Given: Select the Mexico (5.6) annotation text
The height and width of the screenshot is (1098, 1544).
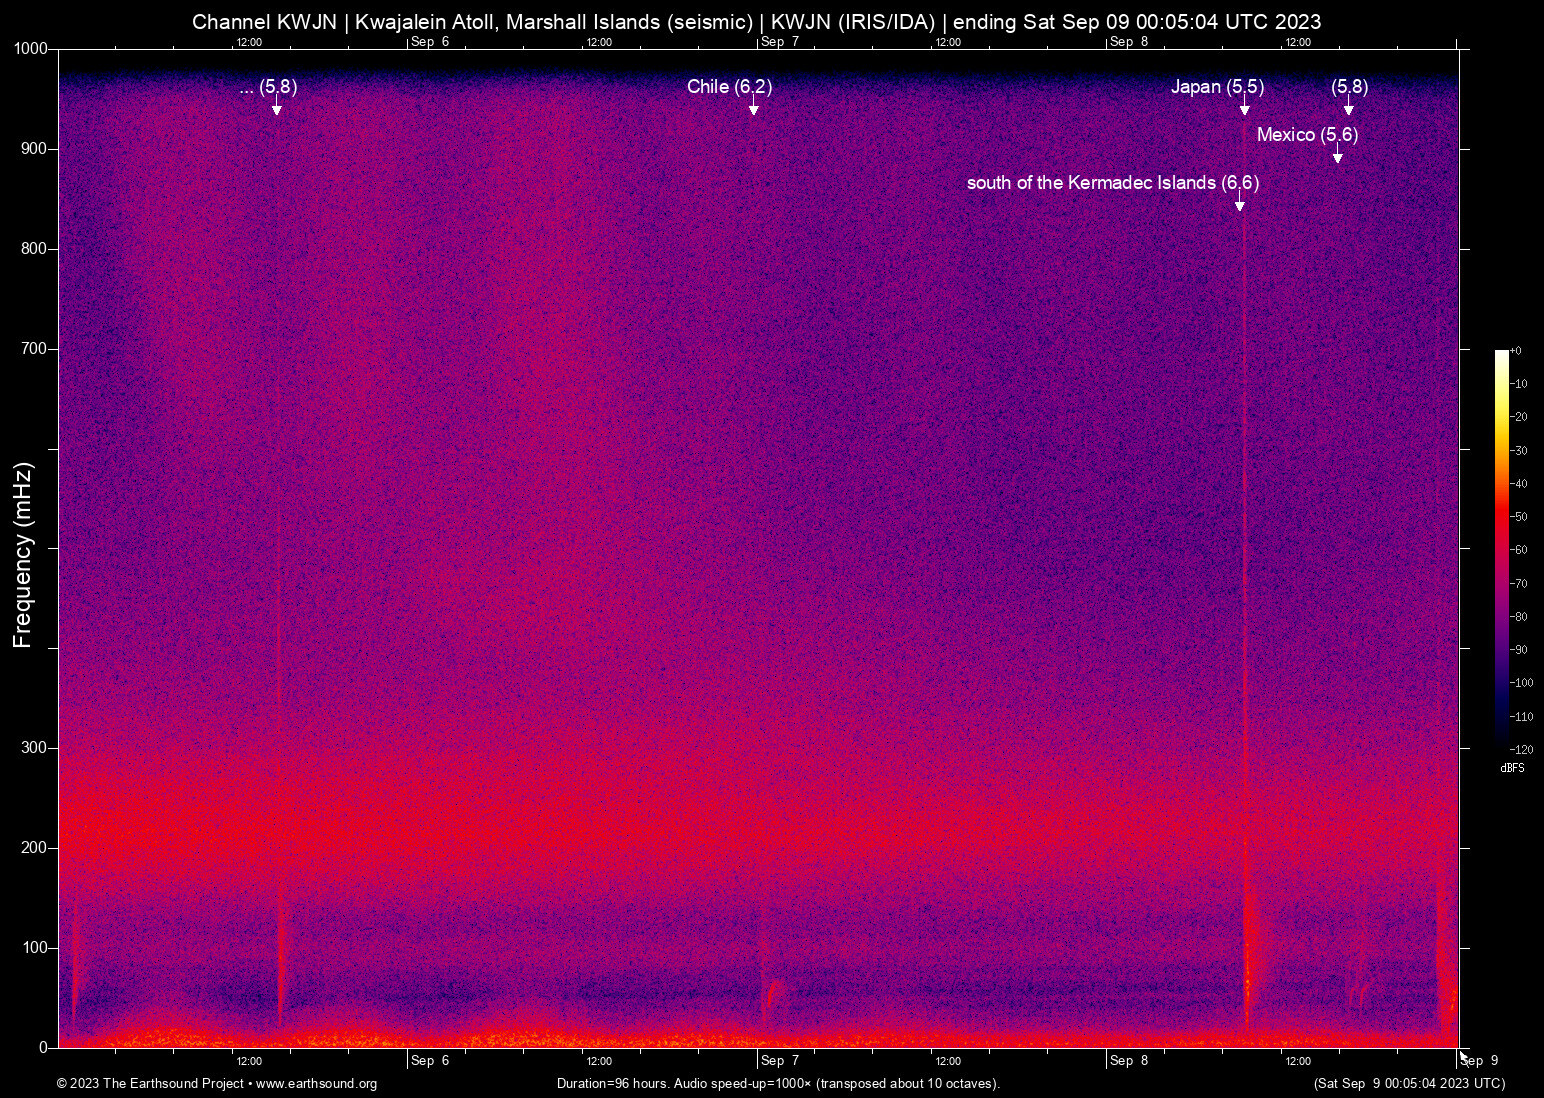Looking at the screenshot, I should [1307, 135].
